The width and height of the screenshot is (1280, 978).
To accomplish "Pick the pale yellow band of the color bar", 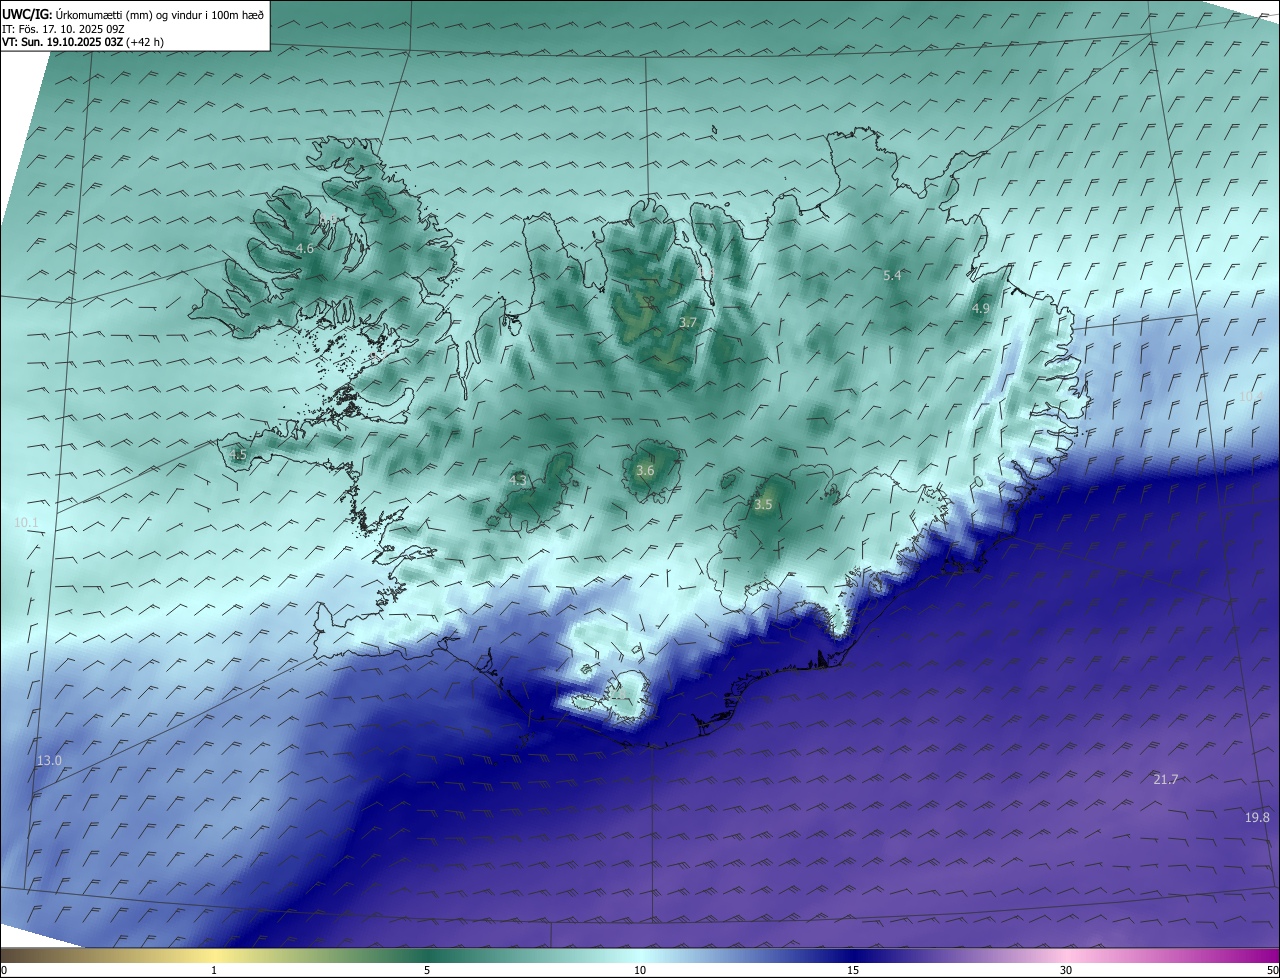I will tap(215, 955).
